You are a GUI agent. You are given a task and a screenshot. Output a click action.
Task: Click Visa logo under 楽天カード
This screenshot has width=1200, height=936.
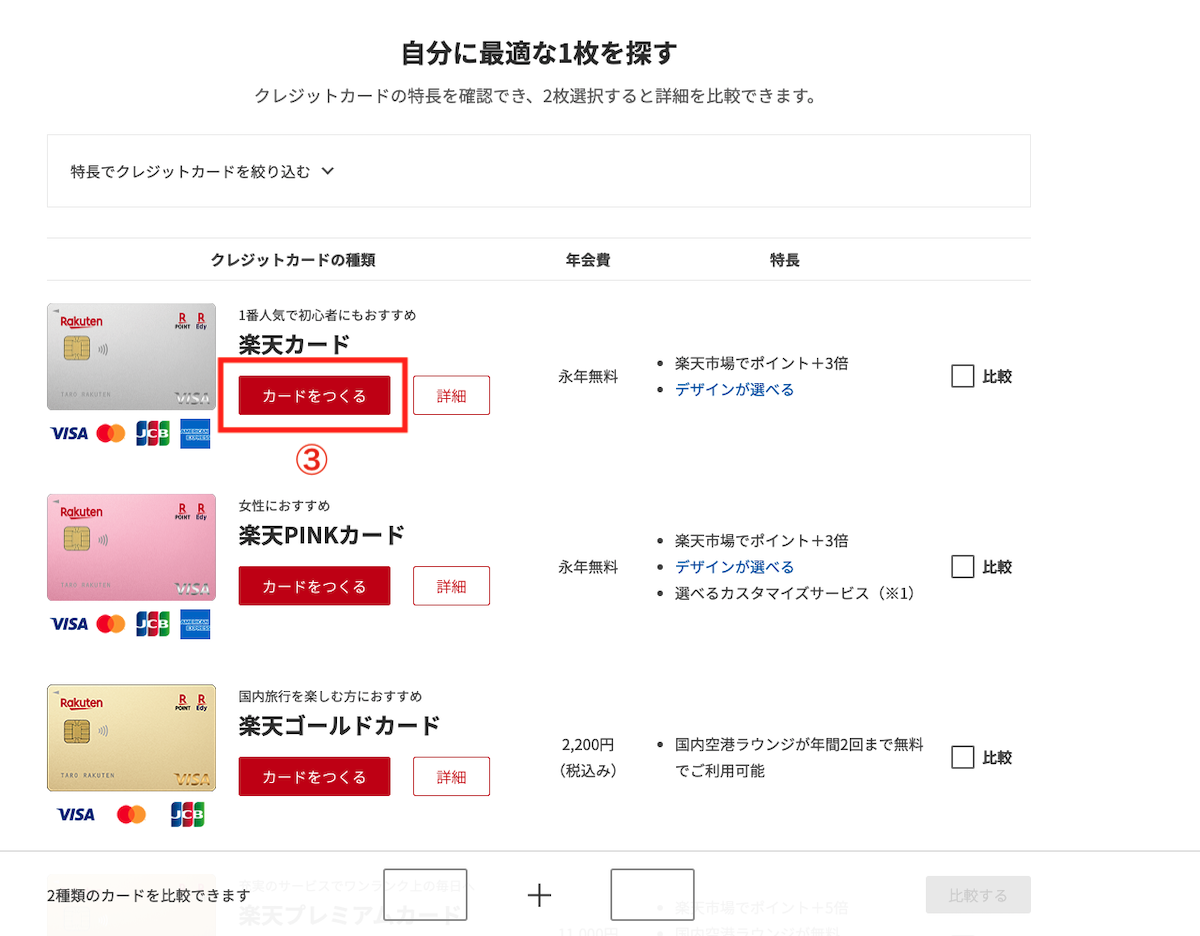(69, 434)
